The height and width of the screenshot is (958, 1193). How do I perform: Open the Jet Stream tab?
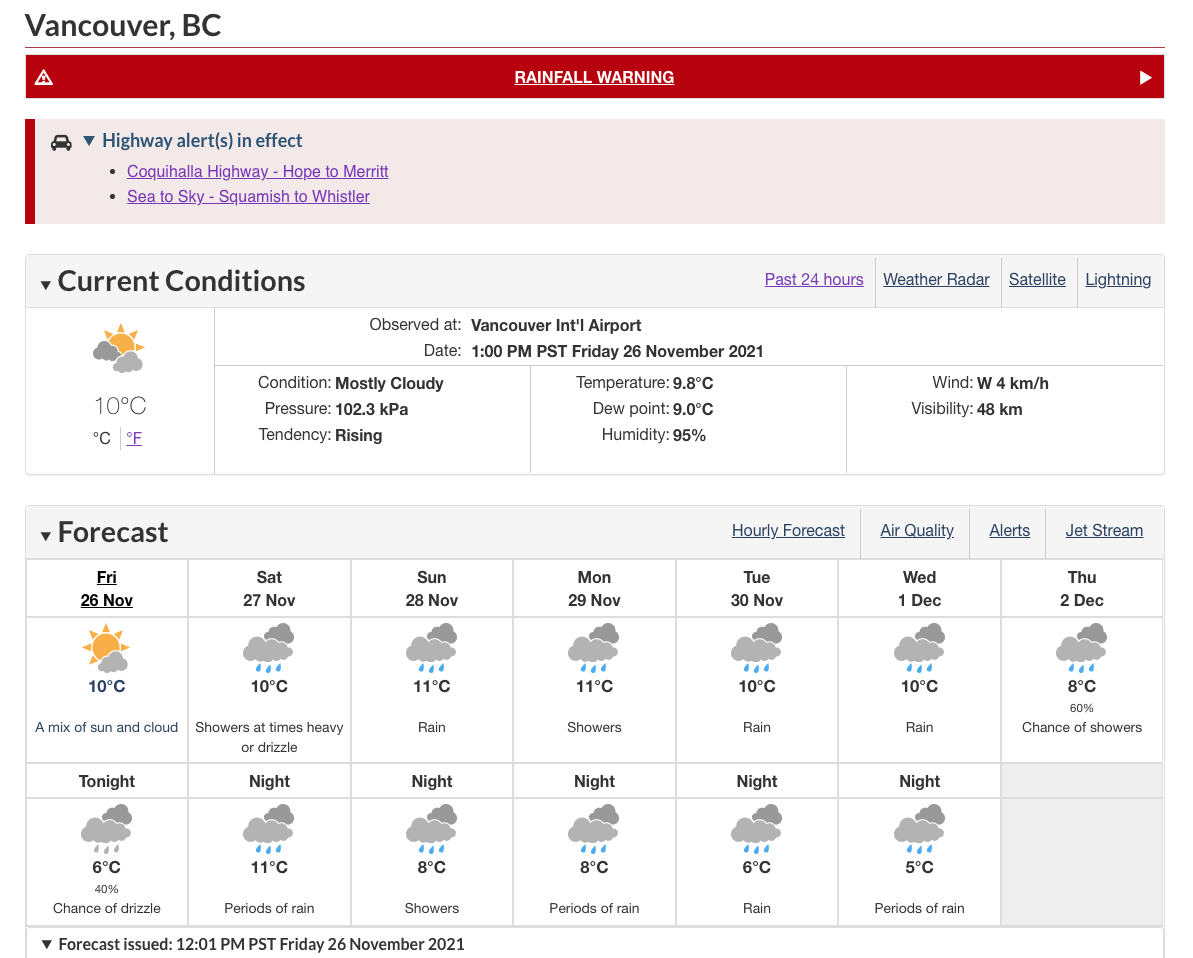click(x=1104, y=530)
